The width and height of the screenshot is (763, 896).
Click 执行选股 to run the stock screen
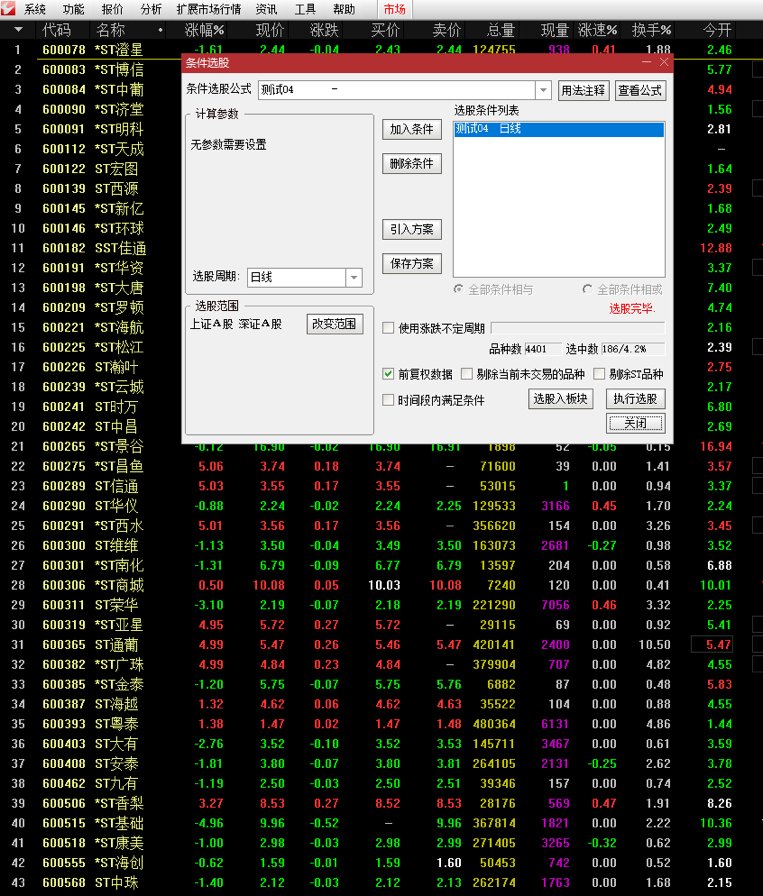[635, 399]
